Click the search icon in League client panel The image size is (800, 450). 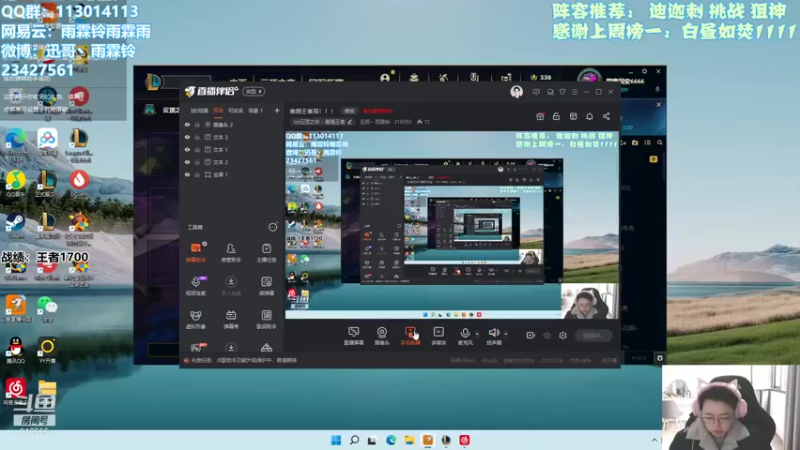coord(660,143)
